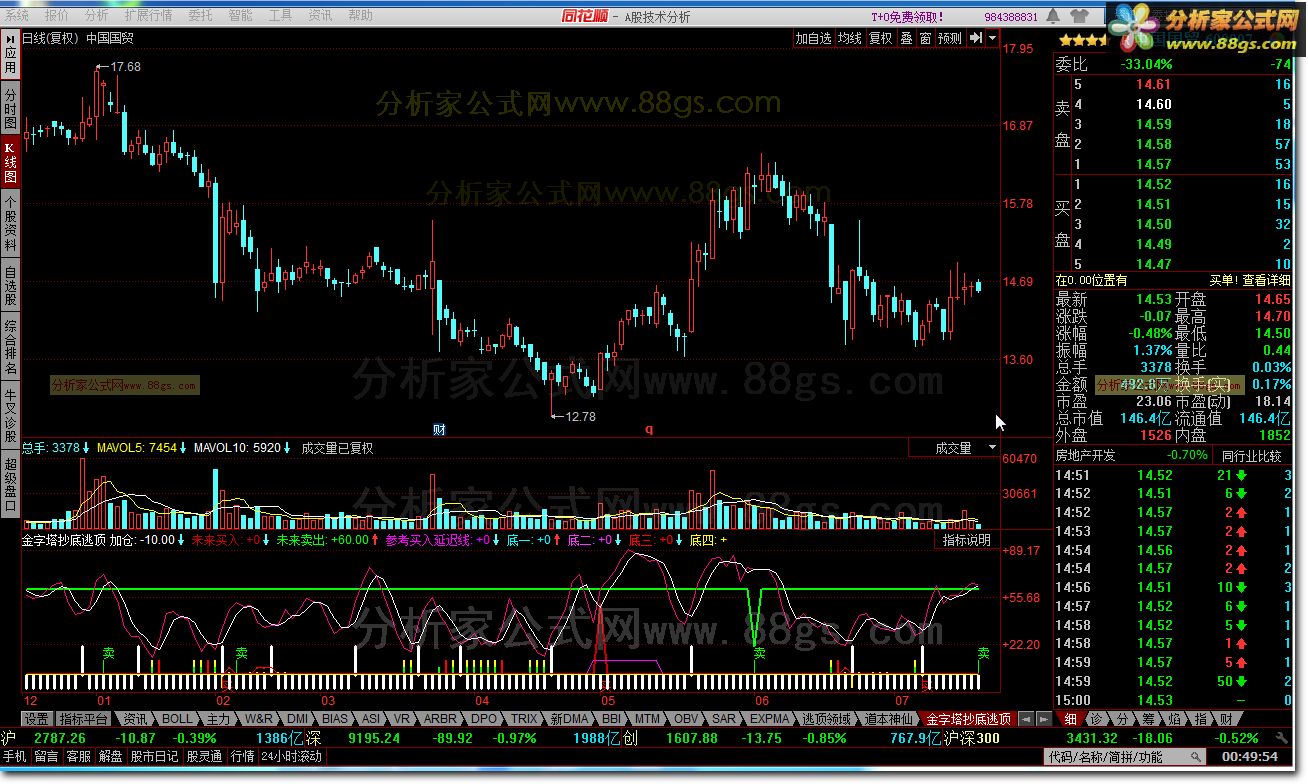
Task: Select the TRIX indicator tab
Action: click(x=524, y=718)
